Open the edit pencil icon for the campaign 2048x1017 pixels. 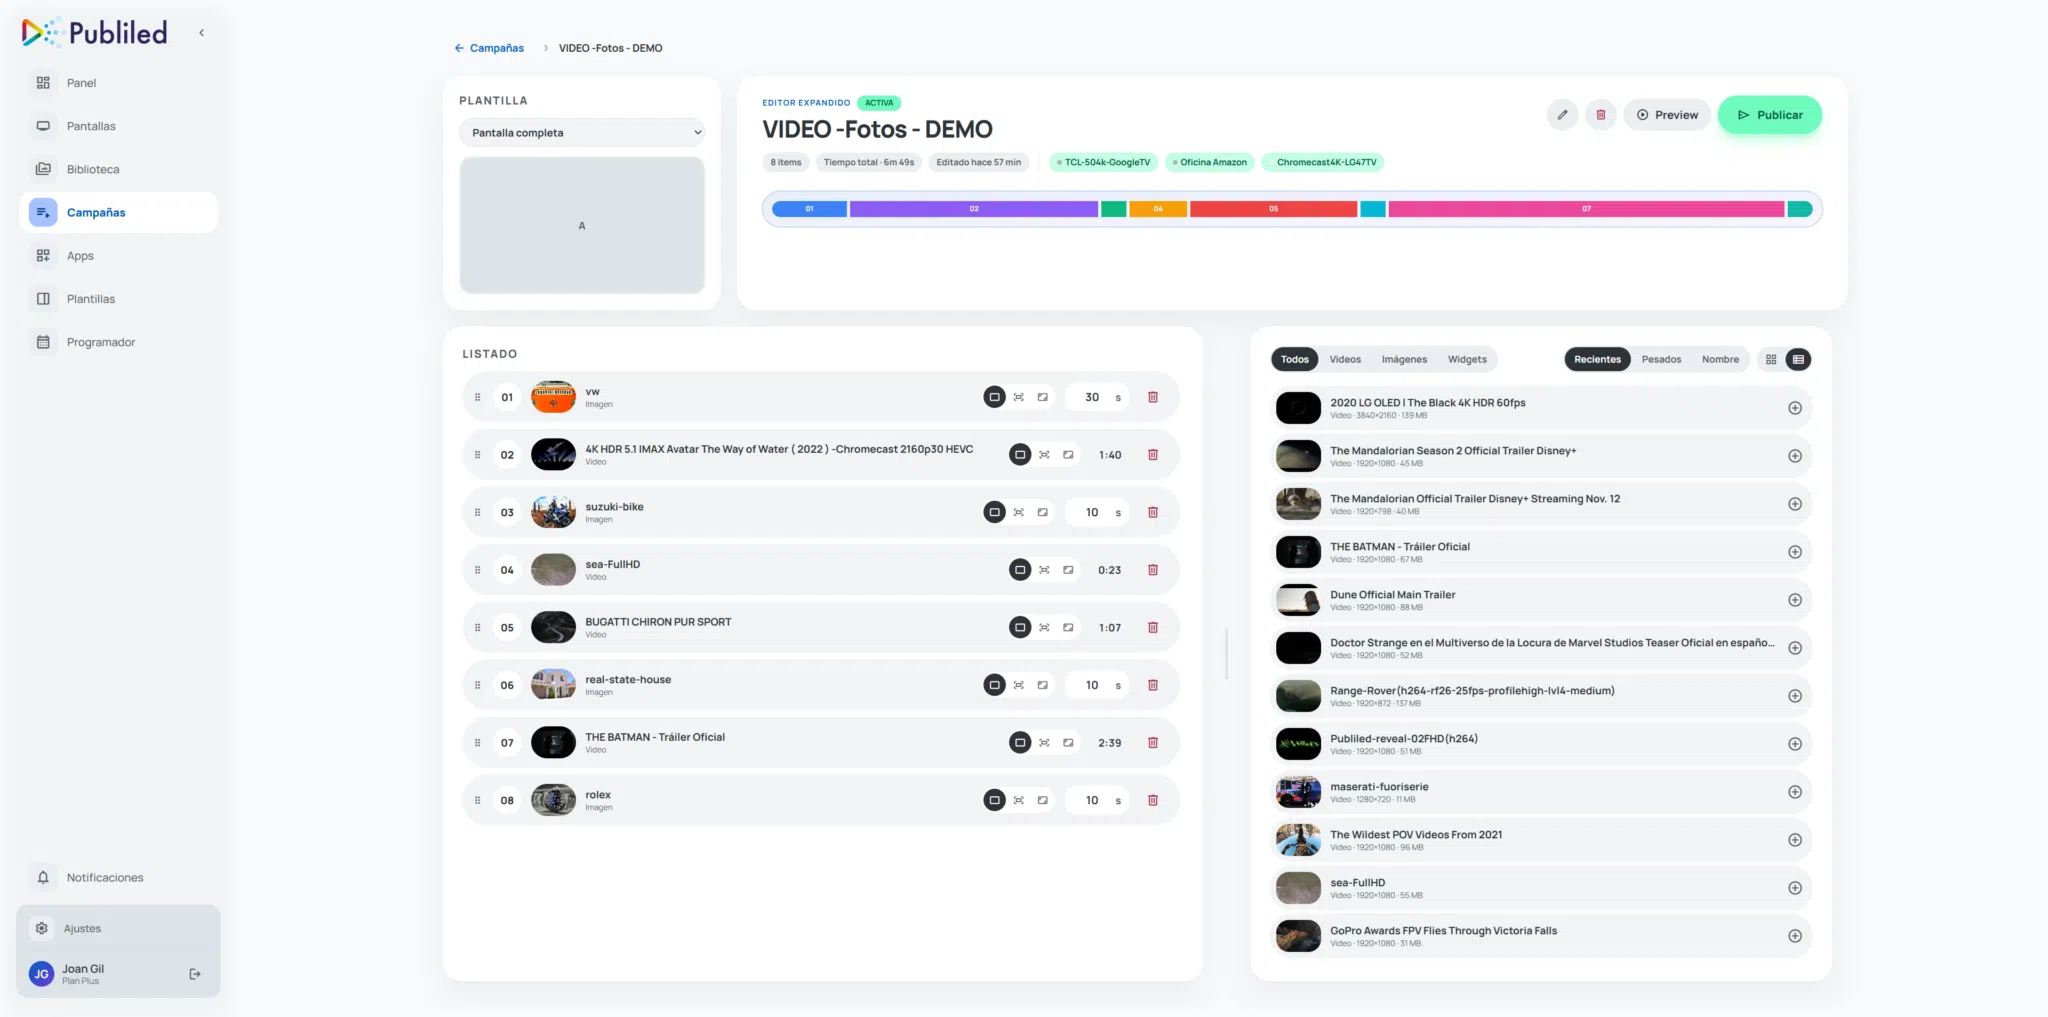(1562, 115)
